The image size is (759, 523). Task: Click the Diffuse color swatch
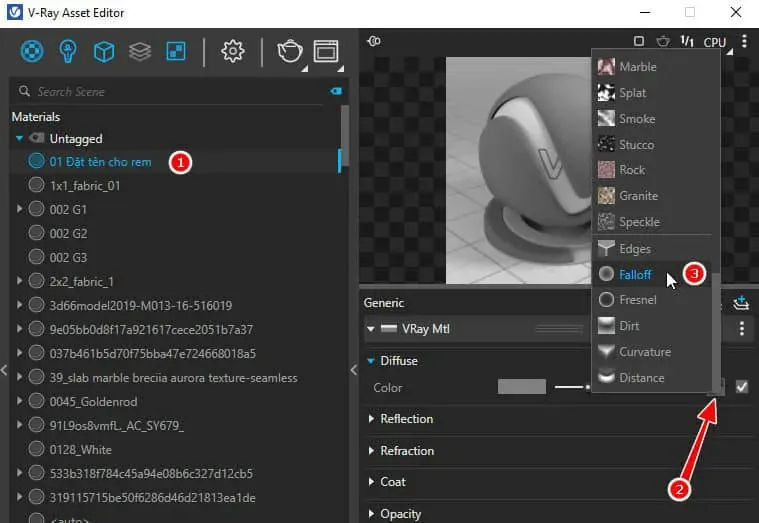point(522,387)
